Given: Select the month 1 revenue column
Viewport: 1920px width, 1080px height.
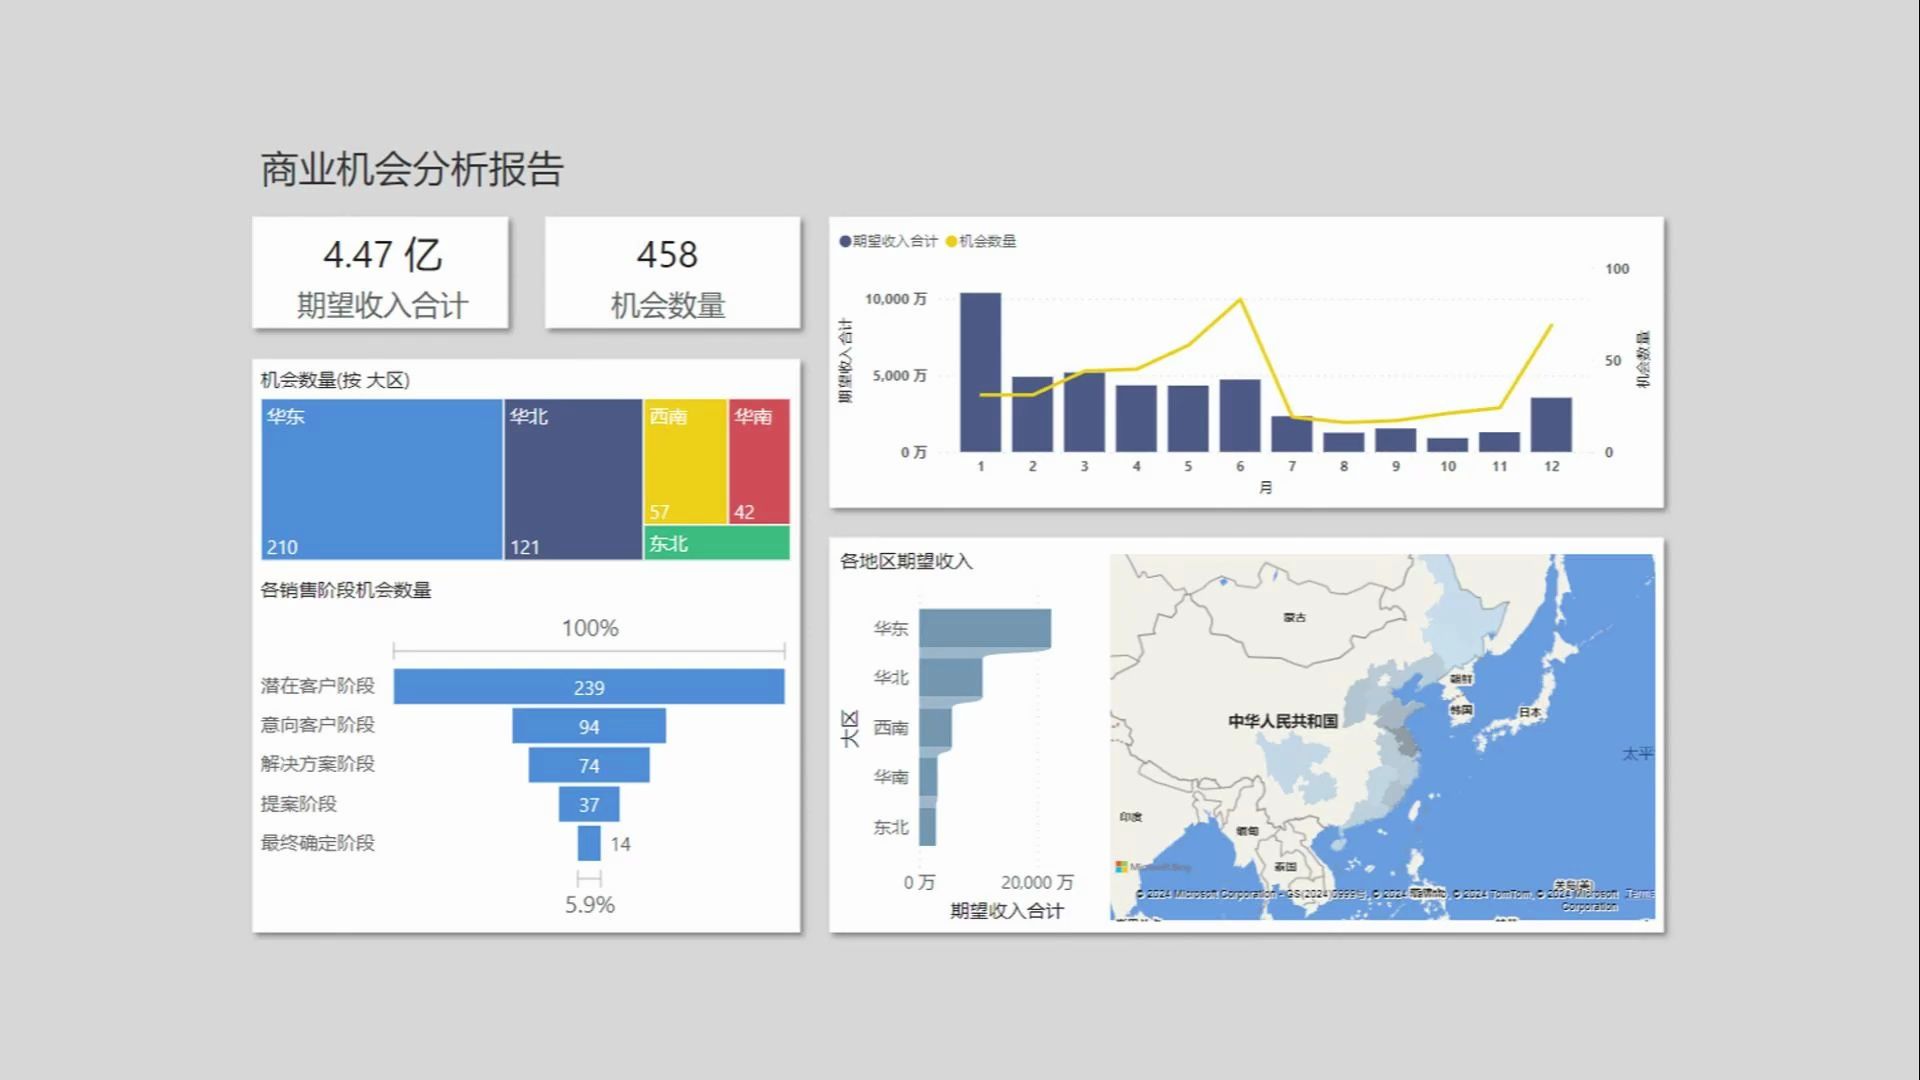Looking at the screenshot, I should [980, 372].
